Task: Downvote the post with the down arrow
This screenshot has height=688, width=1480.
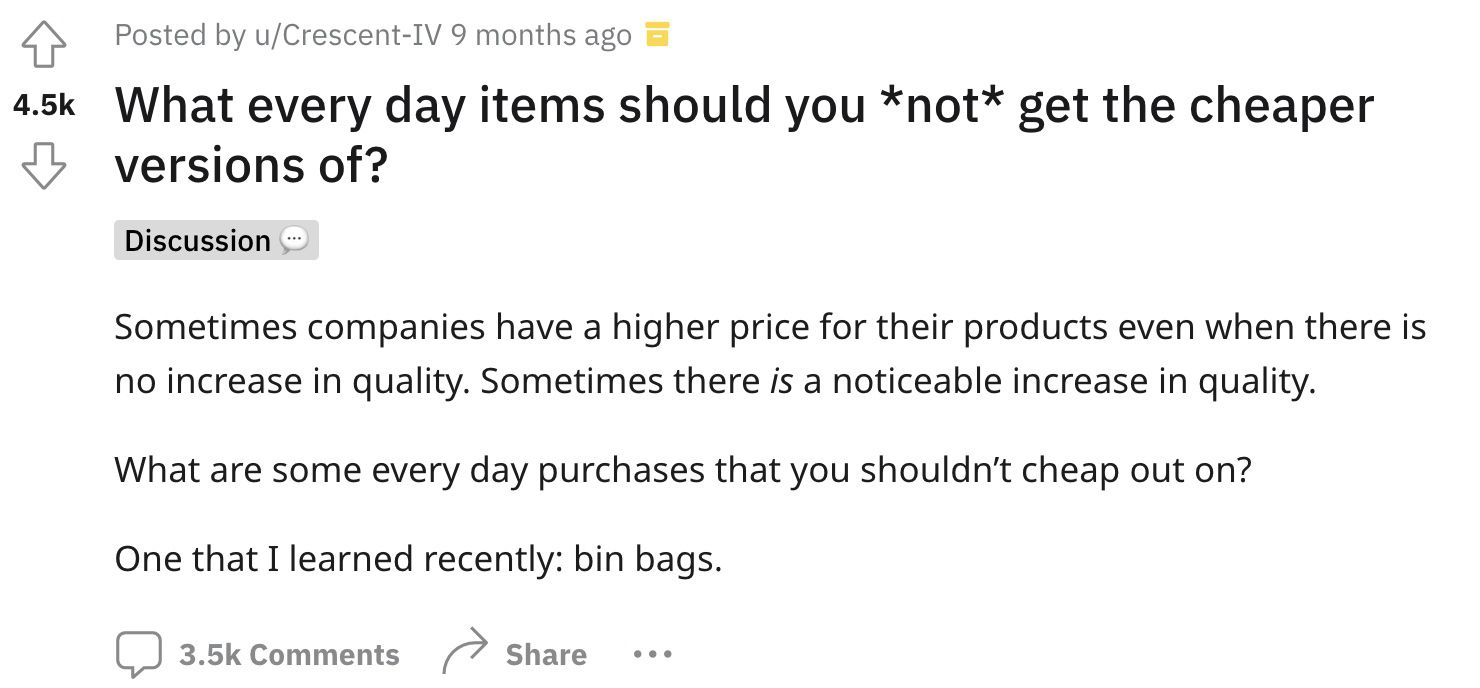Action: point(42,166)
